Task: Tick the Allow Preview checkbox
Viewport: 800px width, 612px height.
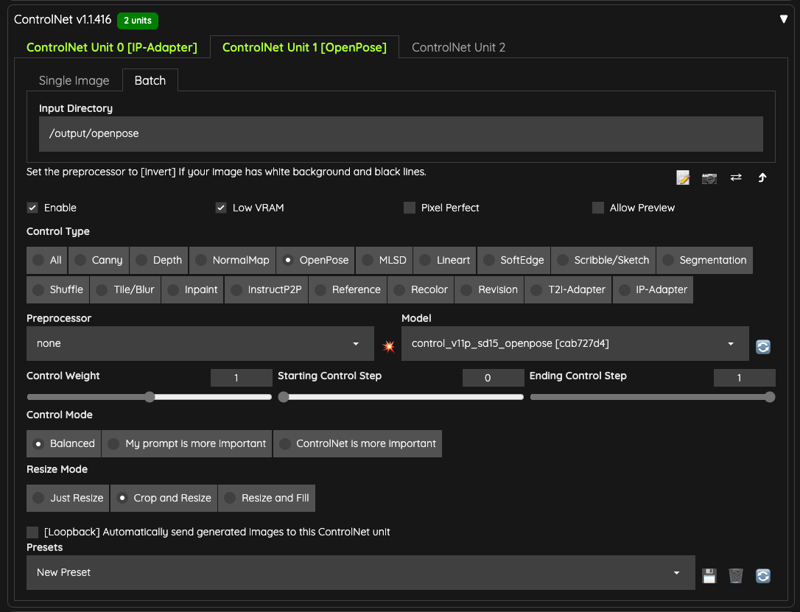Action: [598, 208]
